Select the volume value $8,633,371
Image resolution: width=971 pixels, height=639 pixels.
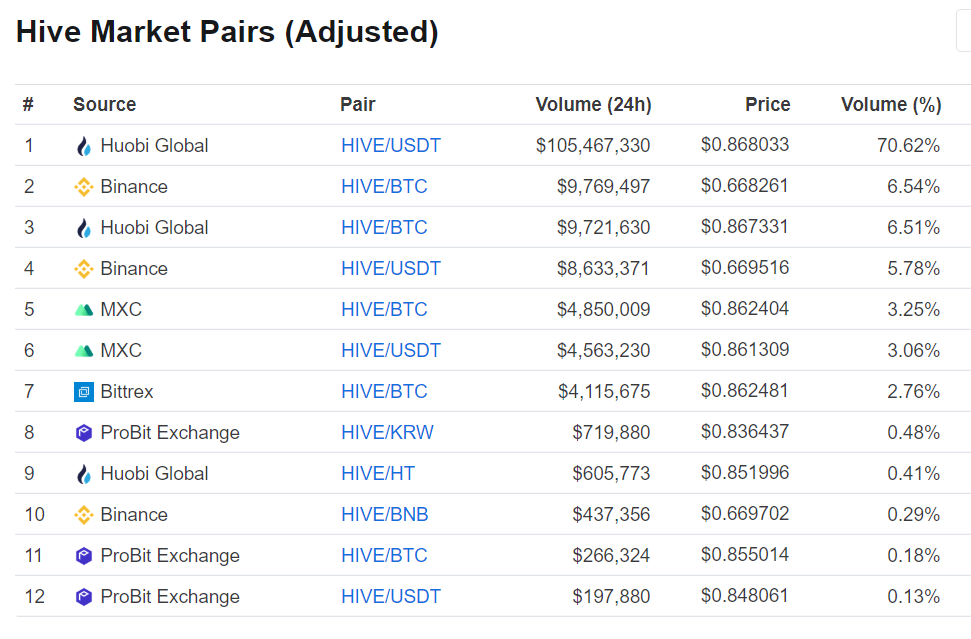click(x=603, y=268)
